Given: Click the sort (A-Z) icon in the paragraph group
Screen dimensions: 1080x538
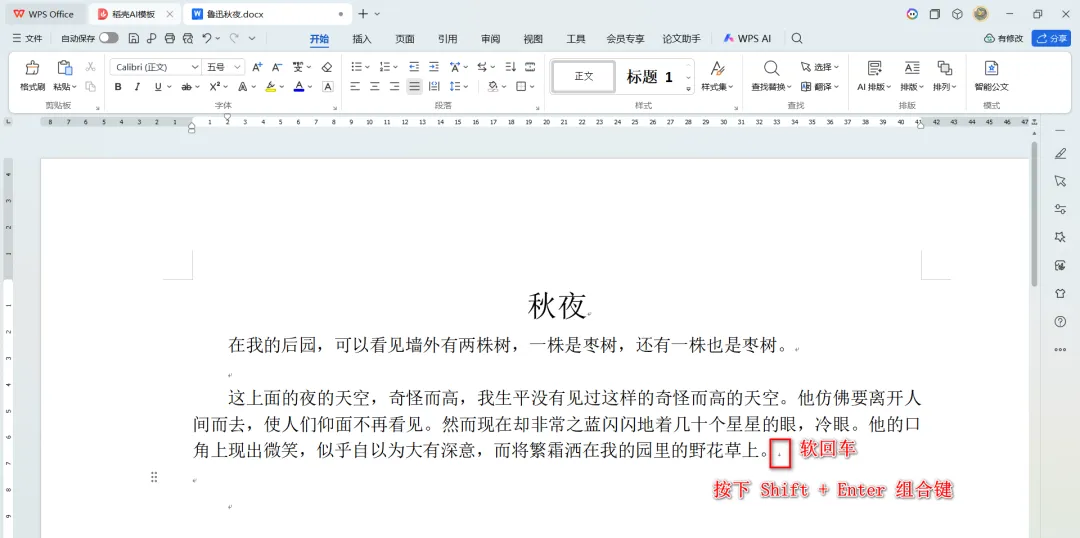Looking at the screenshot, I should 510,67.
